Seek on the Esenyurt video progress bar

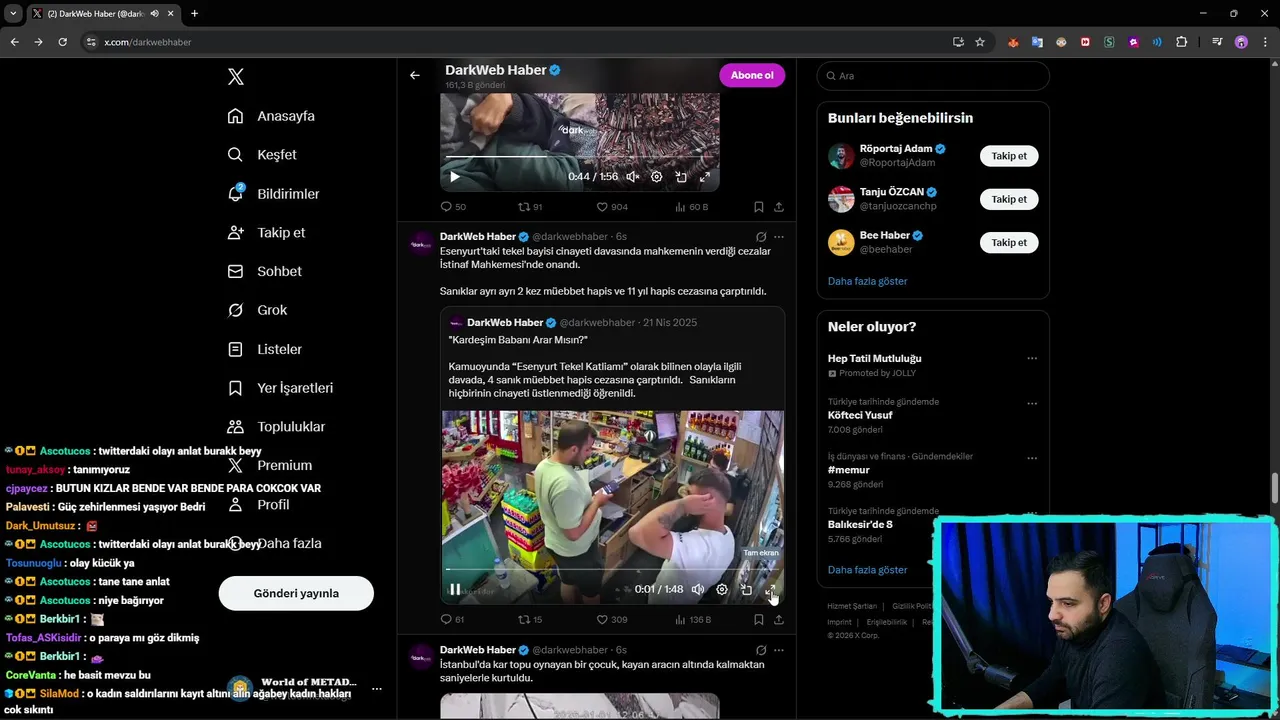point(612,570)
